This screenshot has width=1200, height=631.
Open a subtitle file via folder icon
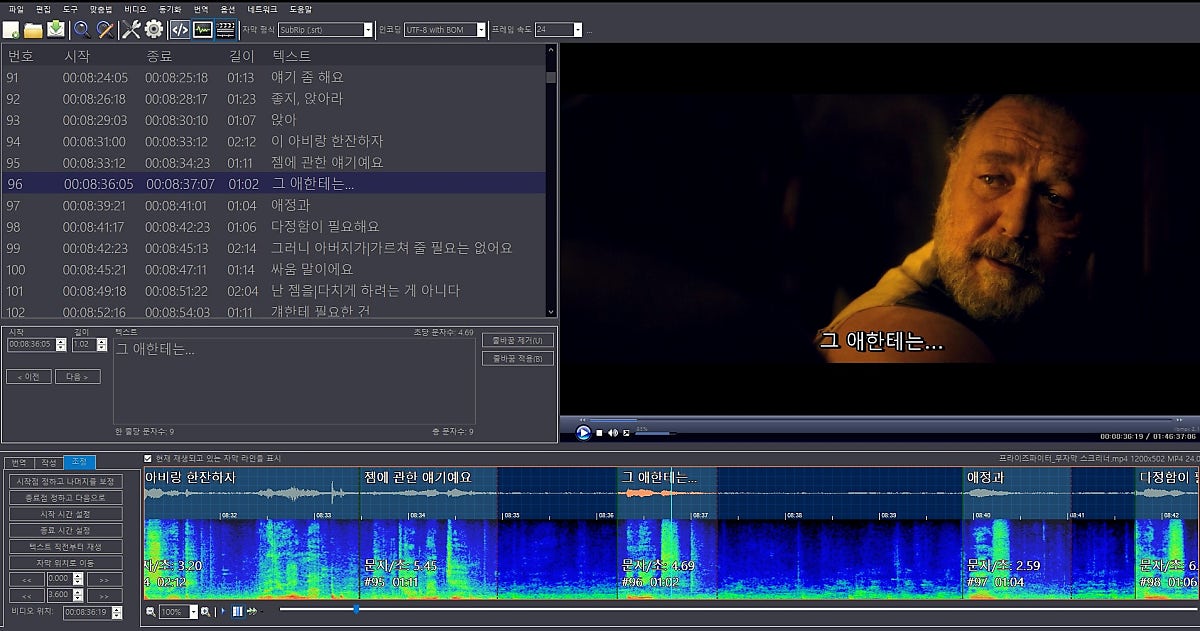point(33,29)
